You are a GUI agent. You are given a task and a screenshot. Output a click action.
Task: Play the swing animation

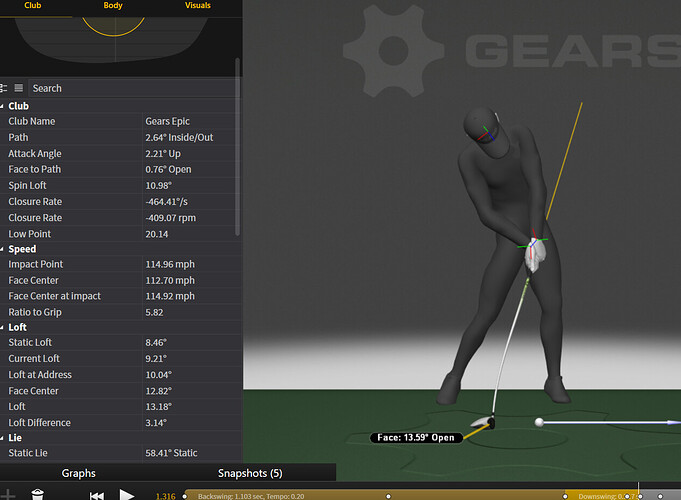[127, 495]
